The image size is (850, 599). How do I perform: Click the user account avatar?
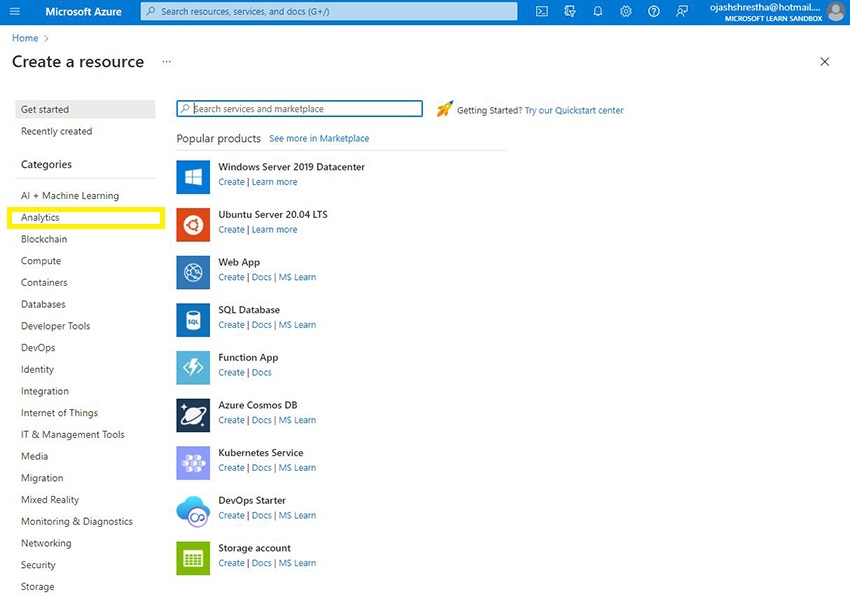(836, 11)
